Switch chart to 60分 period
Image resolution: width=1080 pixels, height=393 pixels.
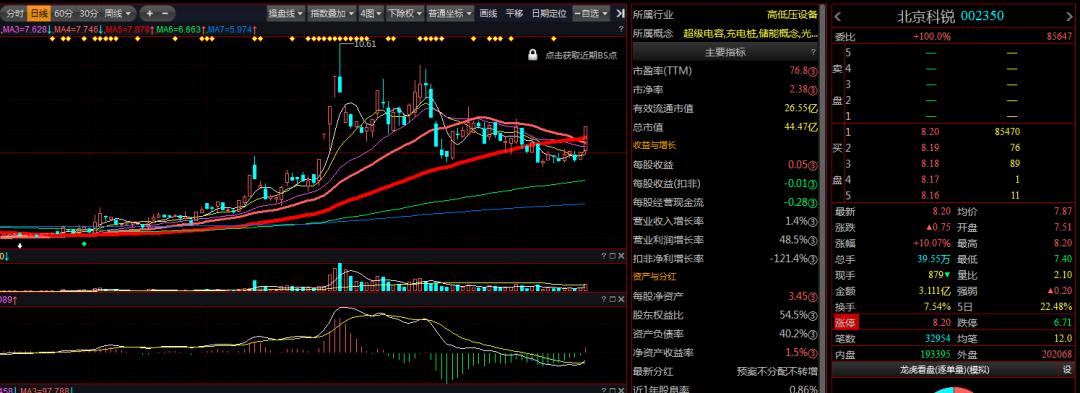[x=63, y=13]
